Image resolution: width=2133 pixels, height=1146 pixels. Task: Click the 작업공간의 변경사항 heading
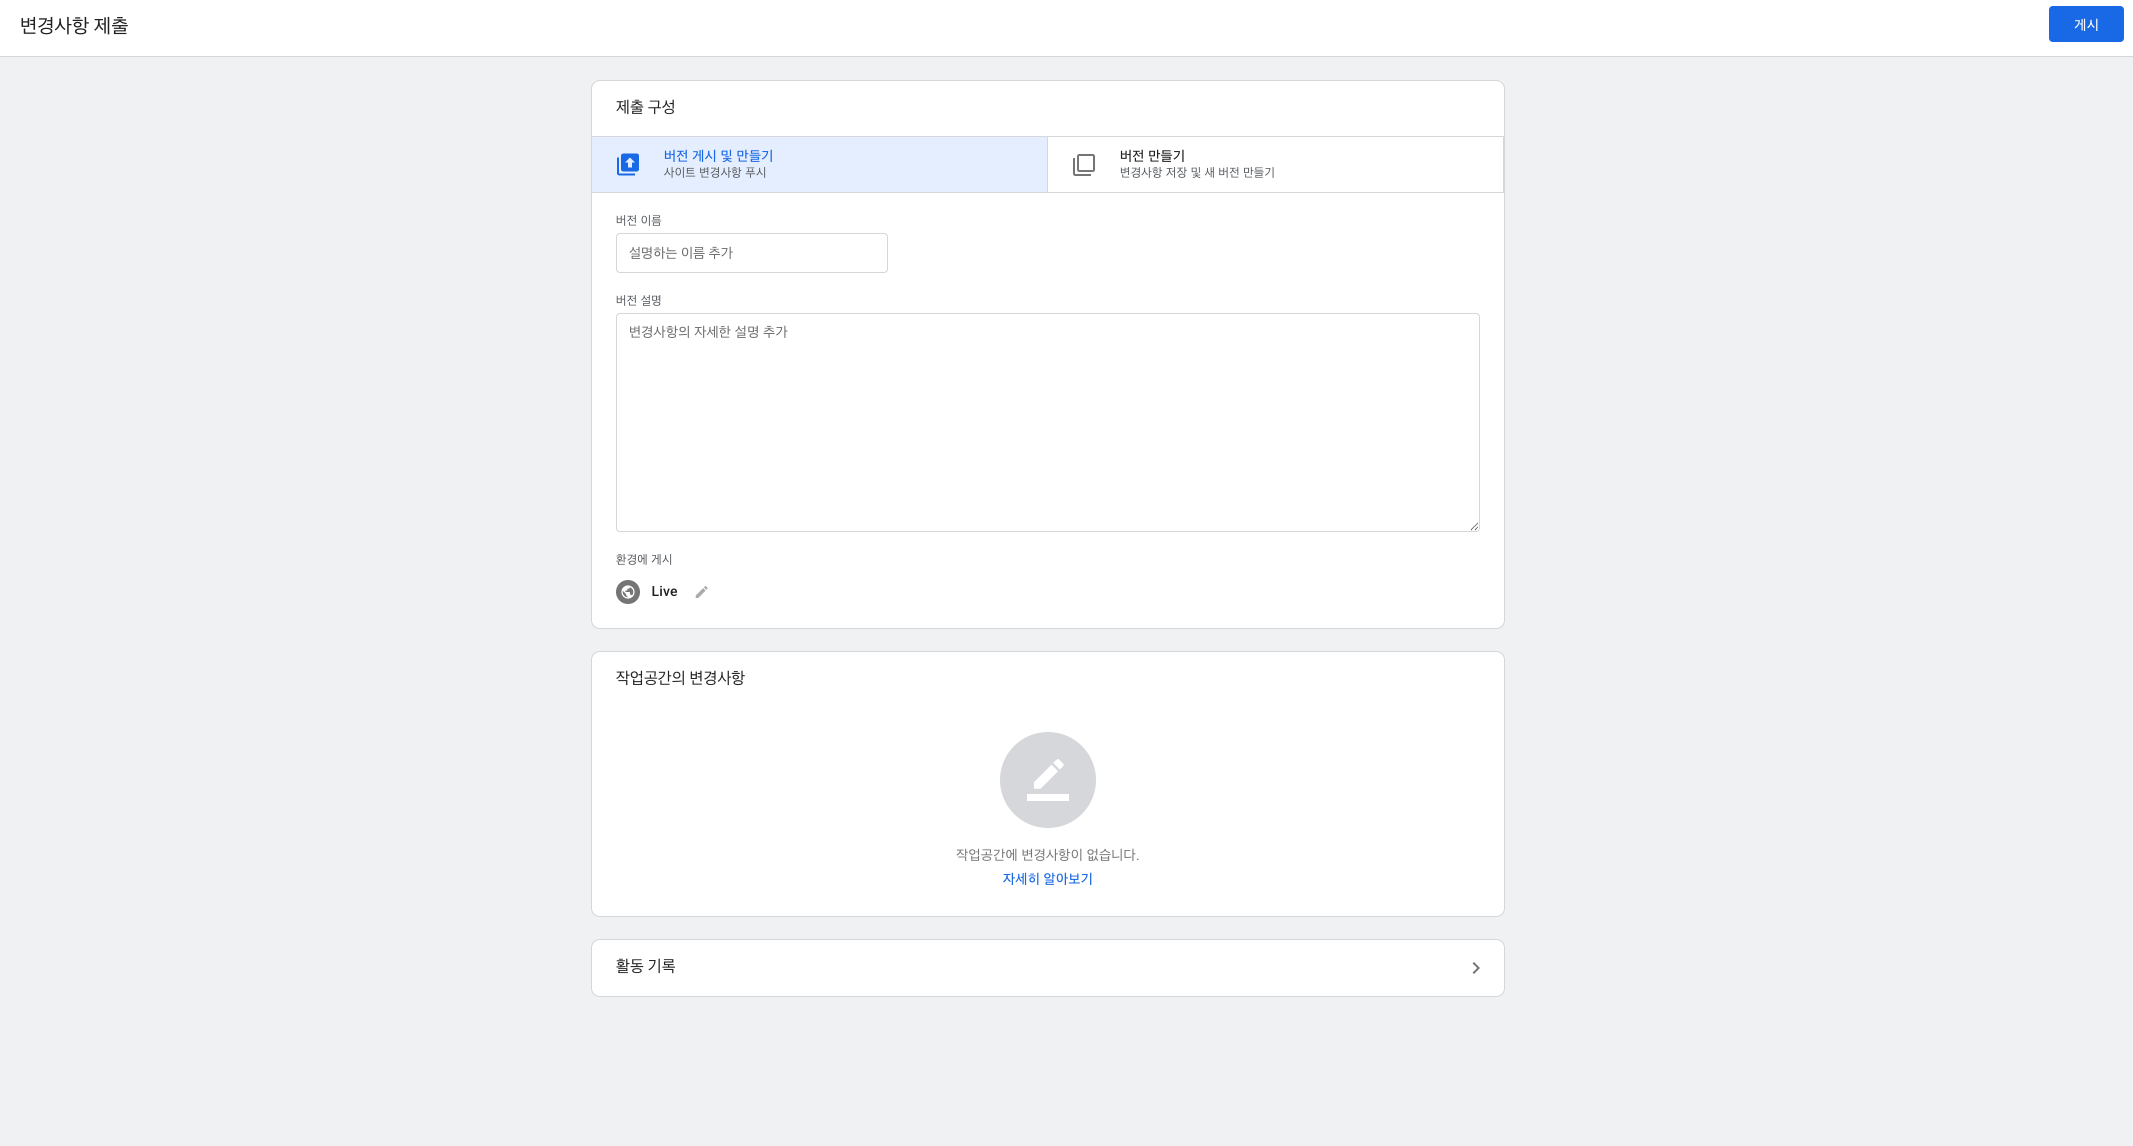[680, 678]
